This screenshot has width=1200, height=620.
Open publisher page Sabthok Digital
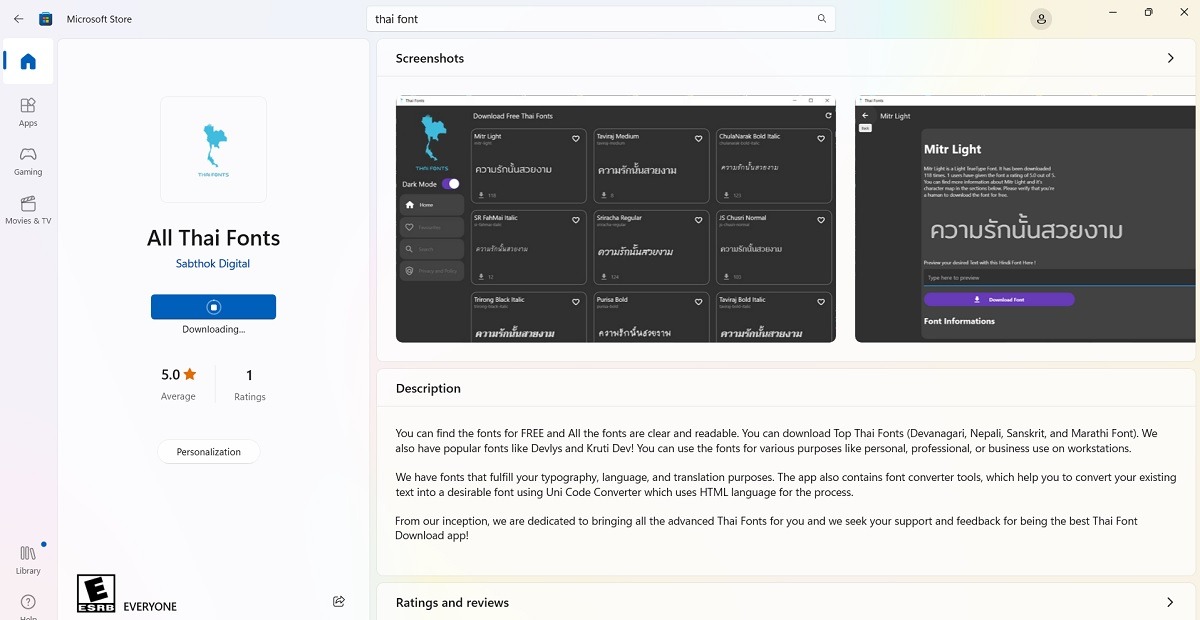[213, 263]
